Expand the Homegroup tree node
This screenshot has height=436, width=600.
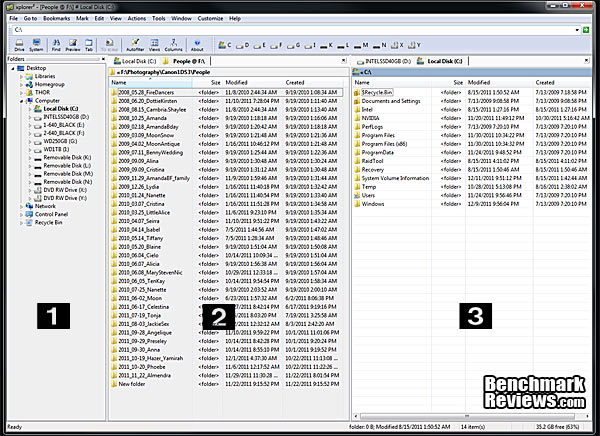(x=21, y=85)
